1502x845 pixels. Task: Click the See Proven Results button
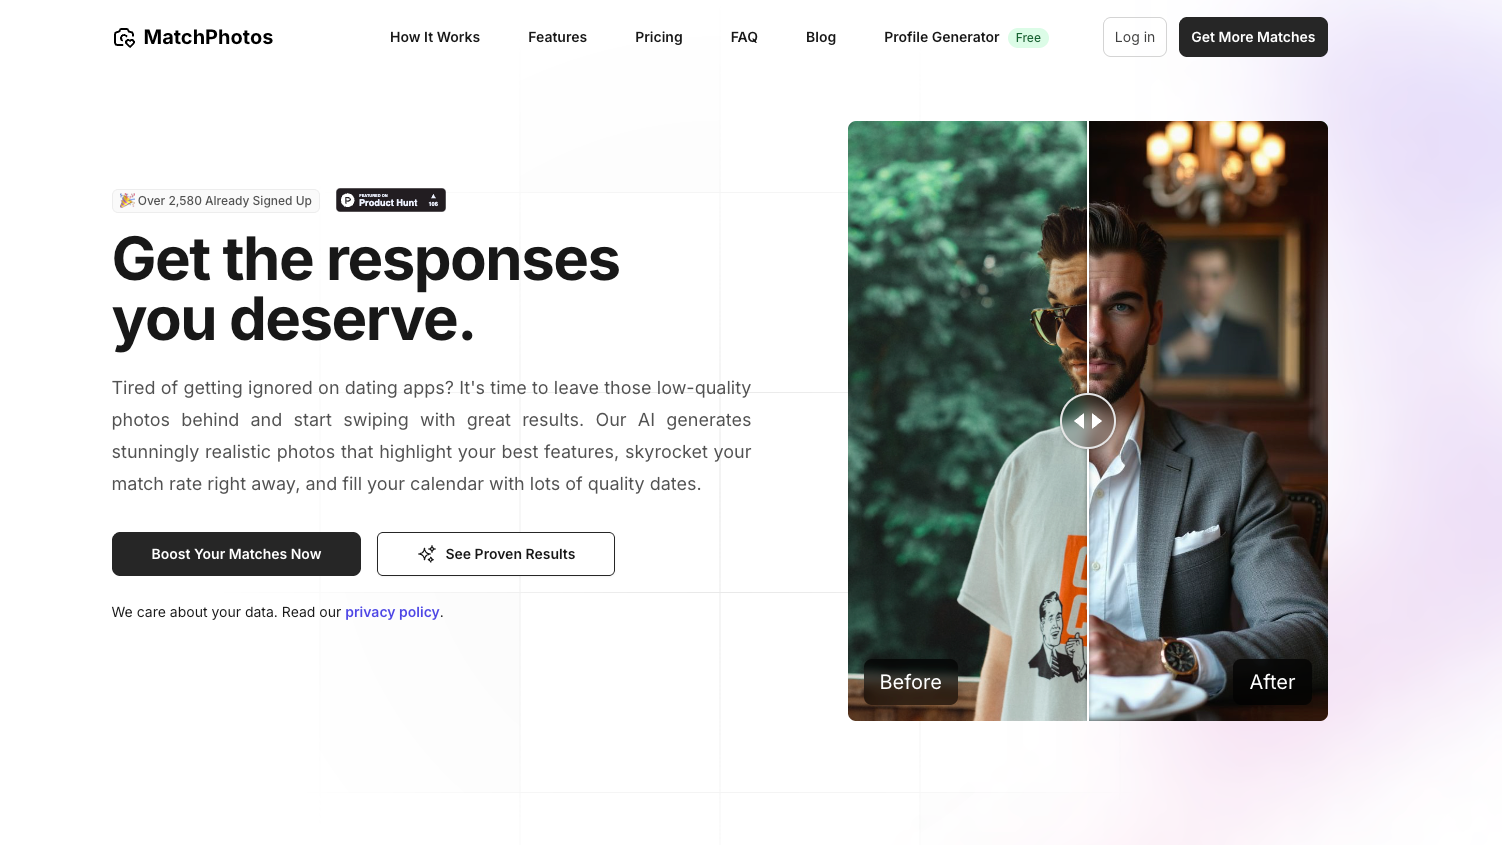(x=496, y=554)
